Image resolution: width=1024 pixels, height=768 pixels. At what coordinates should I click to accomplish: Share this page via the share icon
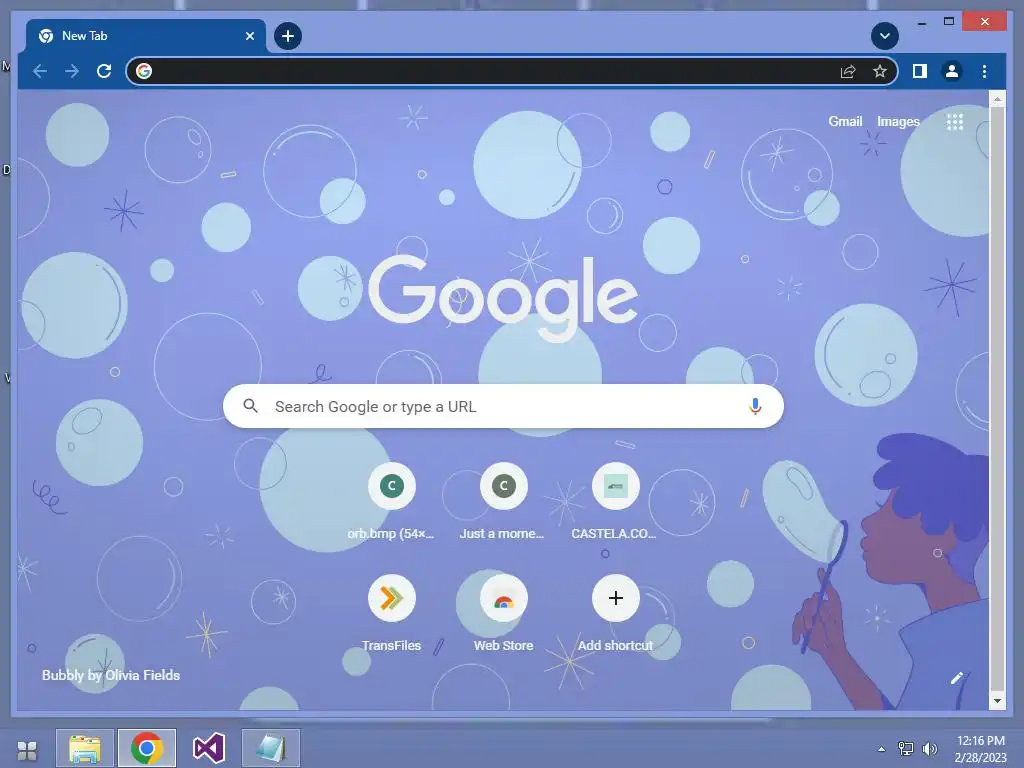[848, 71]
